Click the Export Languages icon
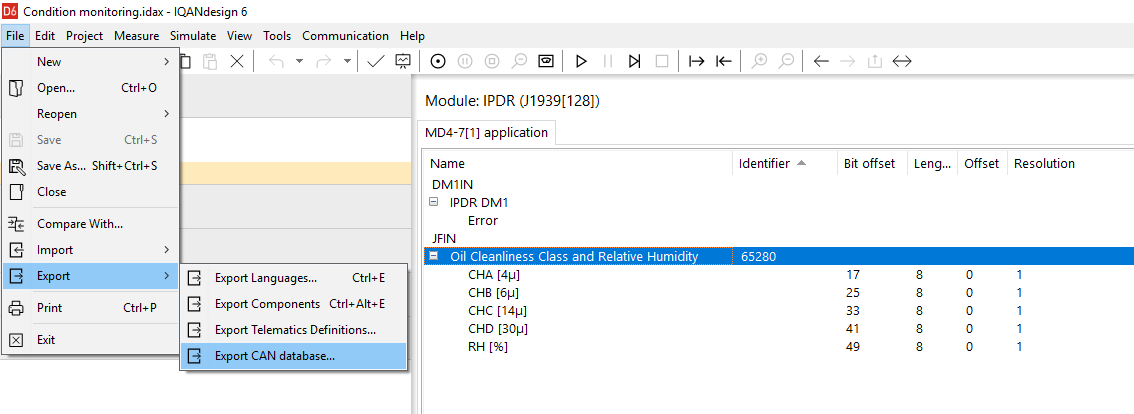Viewport: 1134px width, 414px height. (x=195, y=278)
